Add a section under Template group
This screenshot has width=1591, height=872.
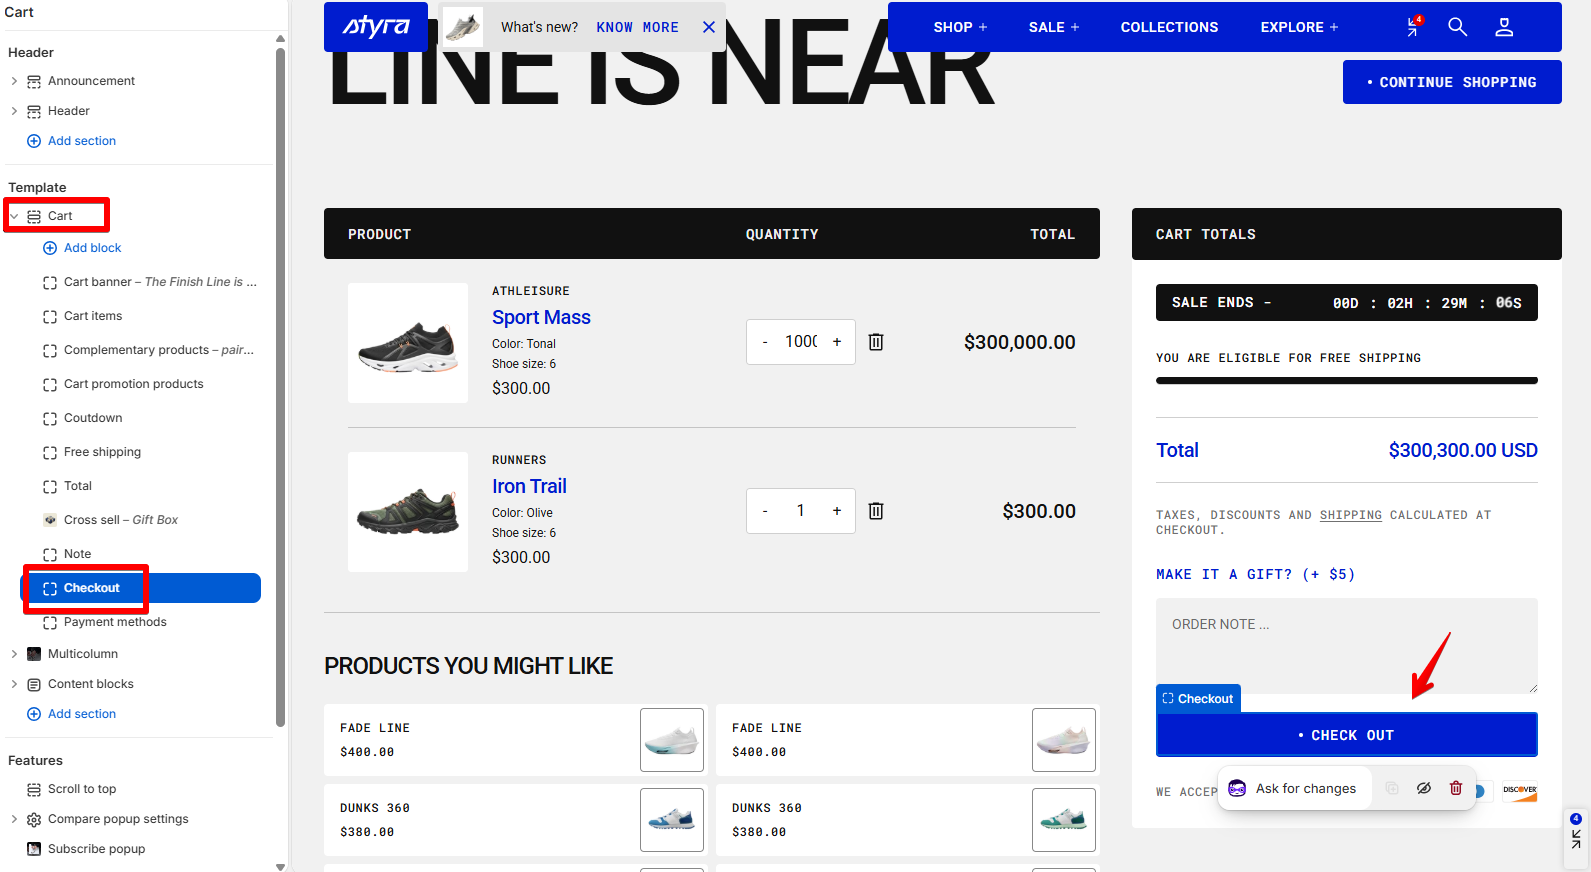(71, 714)
